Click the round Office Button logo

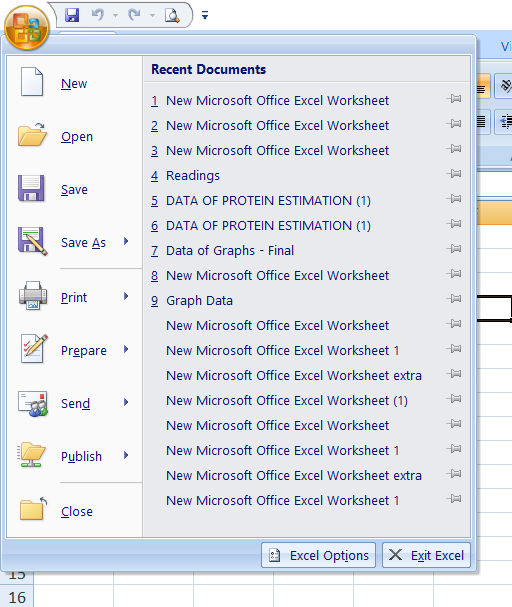[26, 27]
